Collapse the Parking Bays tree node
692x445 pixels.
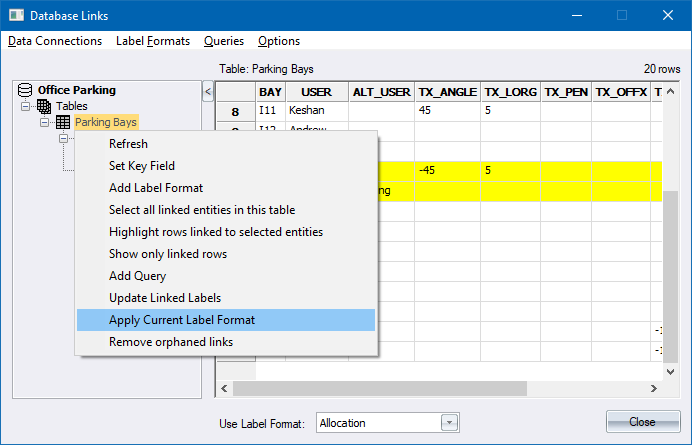(45, 122)
